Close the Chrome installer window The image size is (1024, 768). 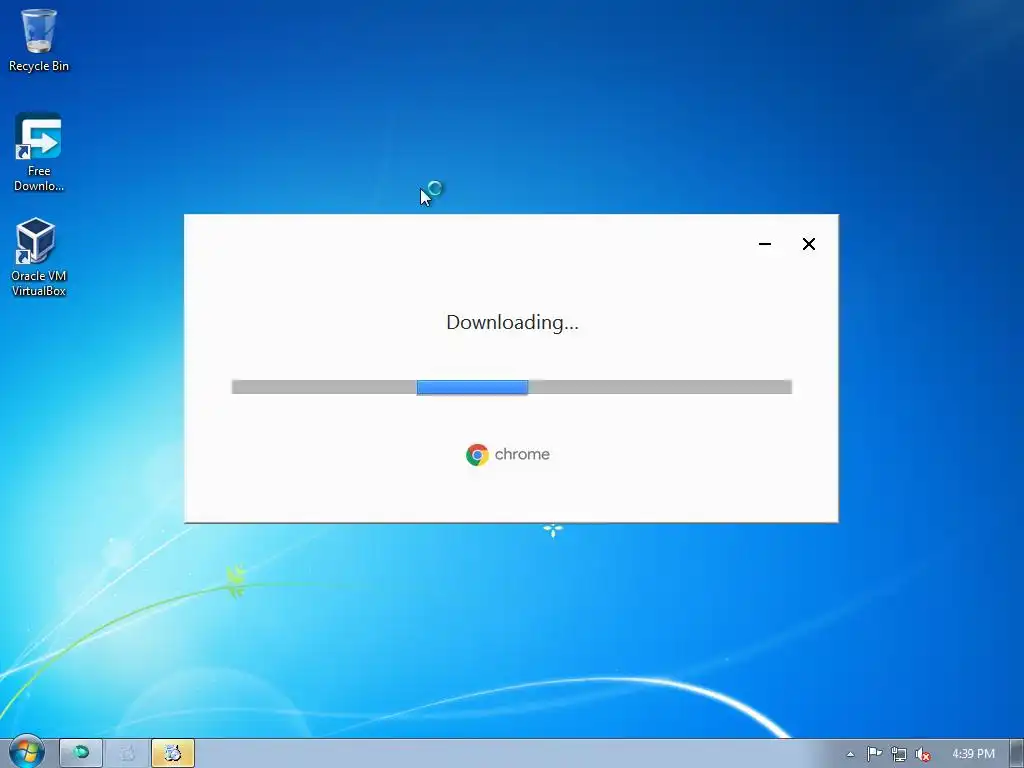(x=808, y=244)
